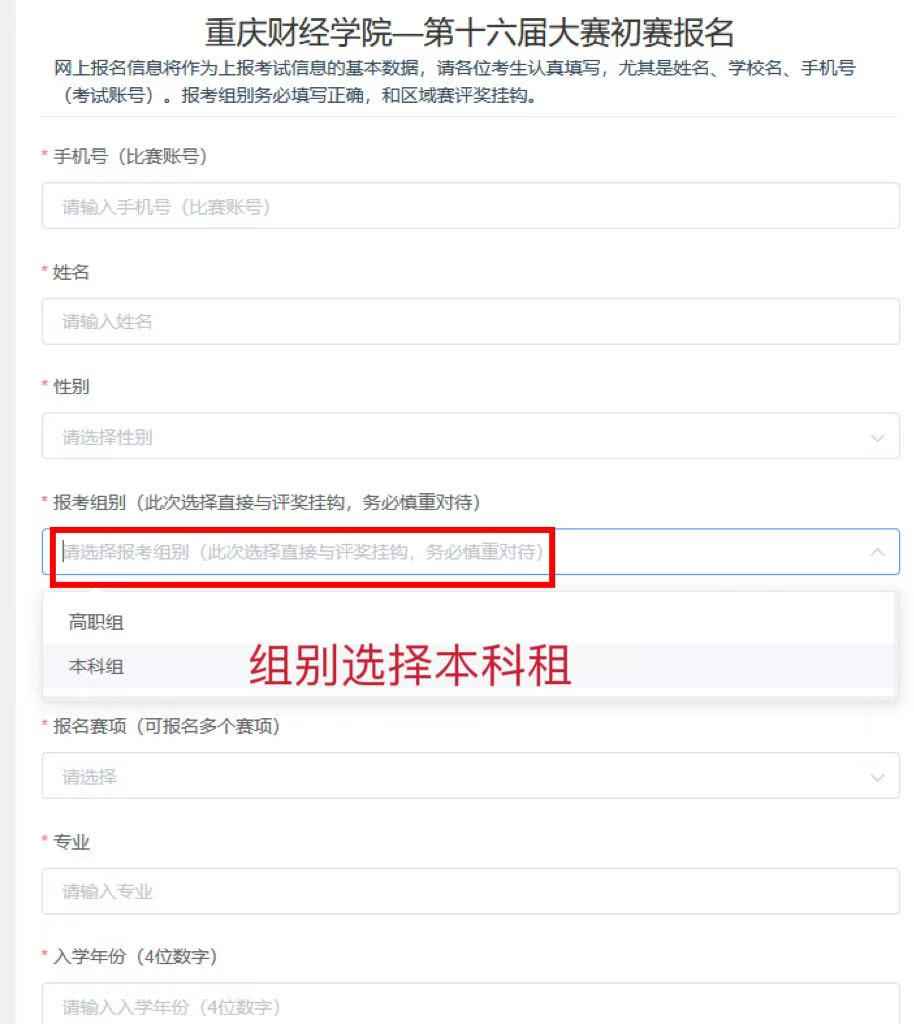Collapse the 报考组别 dropdown using its up arrow
Screen dimensions: 914x1024
tap(877, 552)
